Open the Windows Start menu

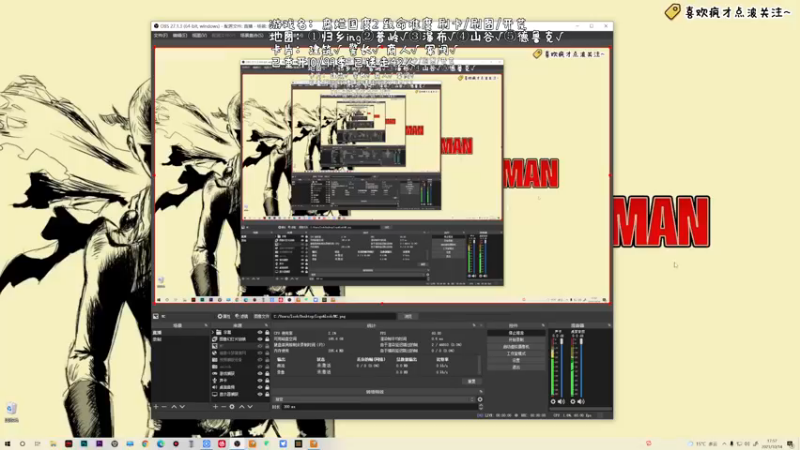tap(7, 444)
